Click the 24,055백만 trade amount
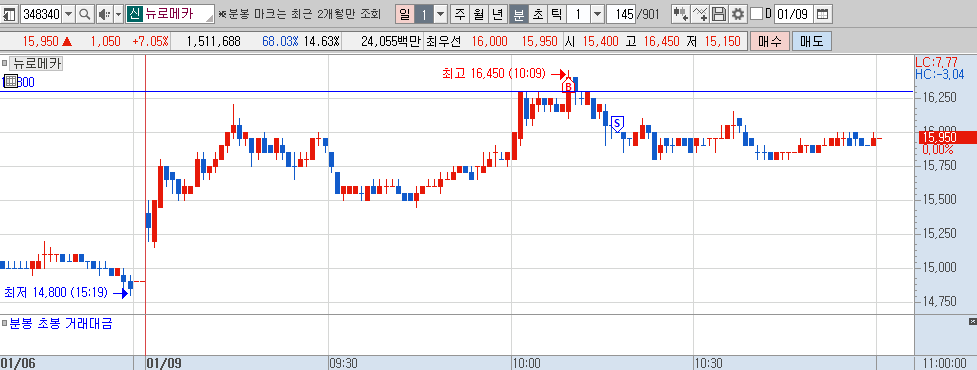The height and width of the screenshot is (370, 977). point(391,42)
